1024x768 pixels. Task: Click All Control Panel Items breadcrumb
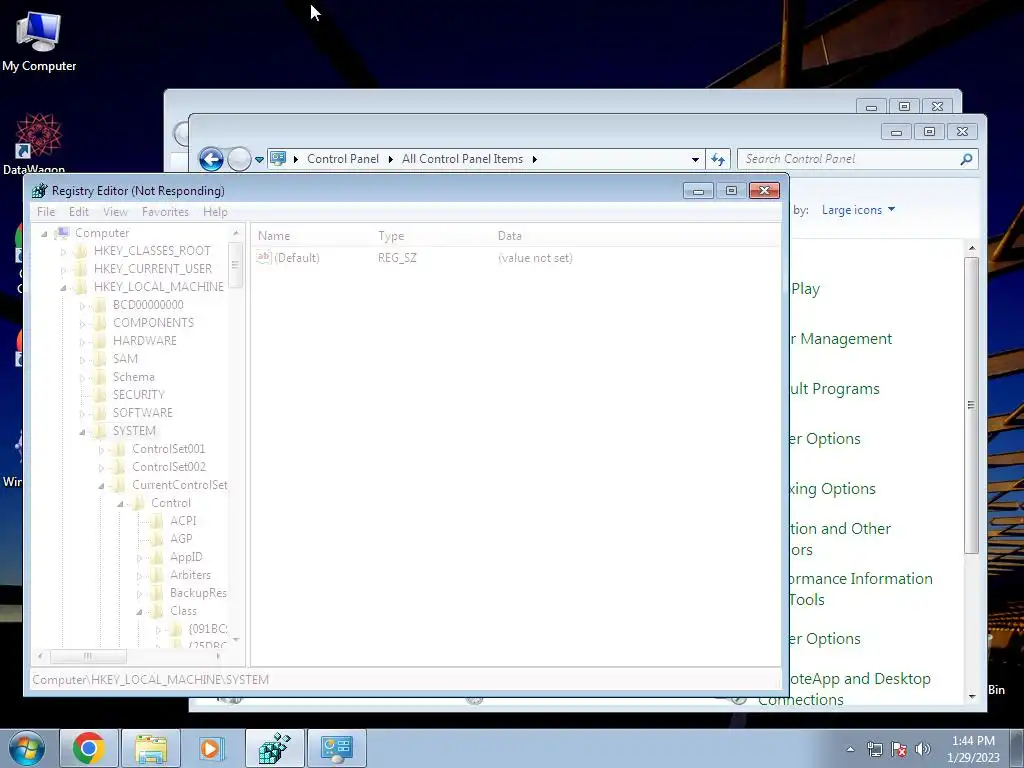pos(462,159)
